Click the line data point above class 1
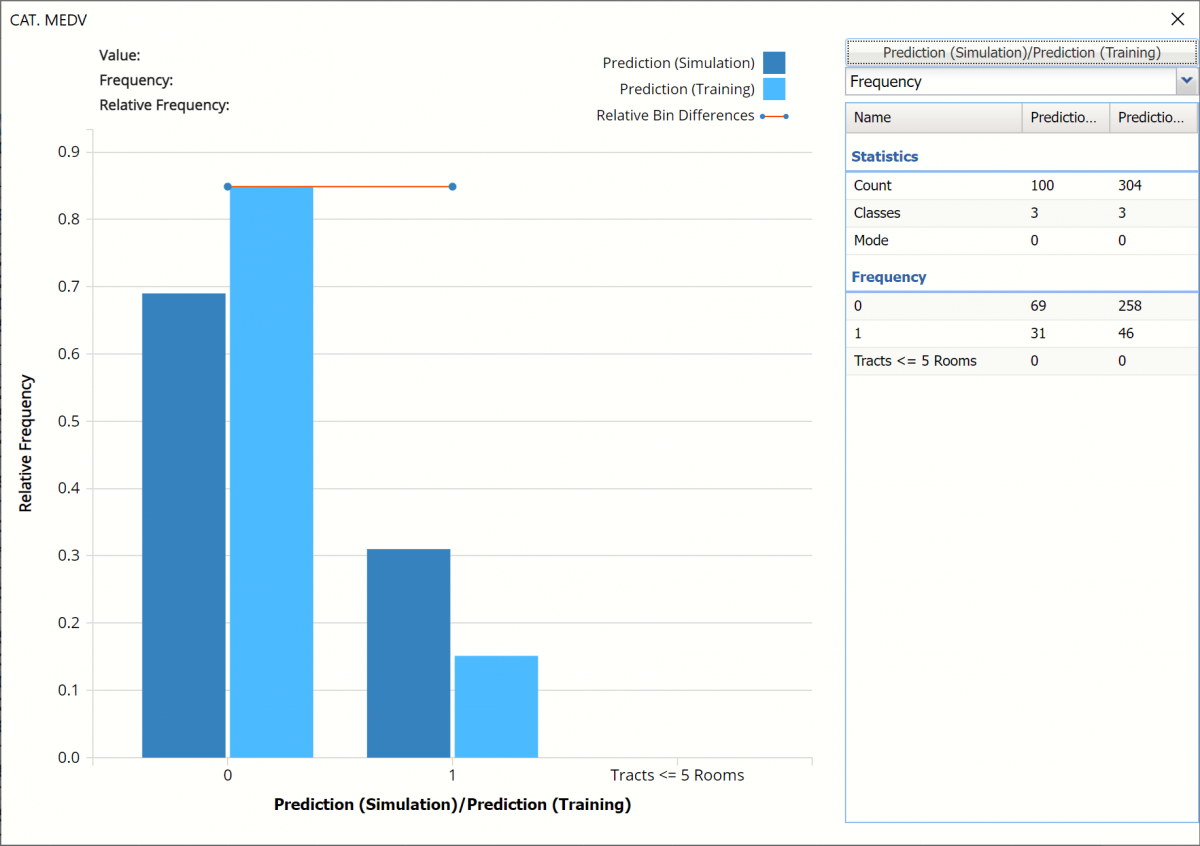 (452, 187)
